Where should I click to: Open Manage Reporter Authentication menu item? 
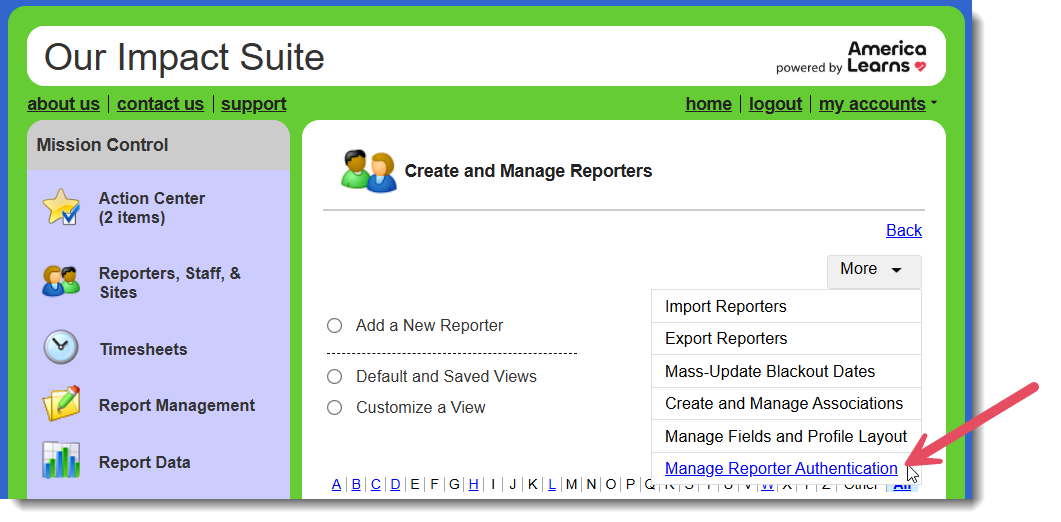point(781,468)
